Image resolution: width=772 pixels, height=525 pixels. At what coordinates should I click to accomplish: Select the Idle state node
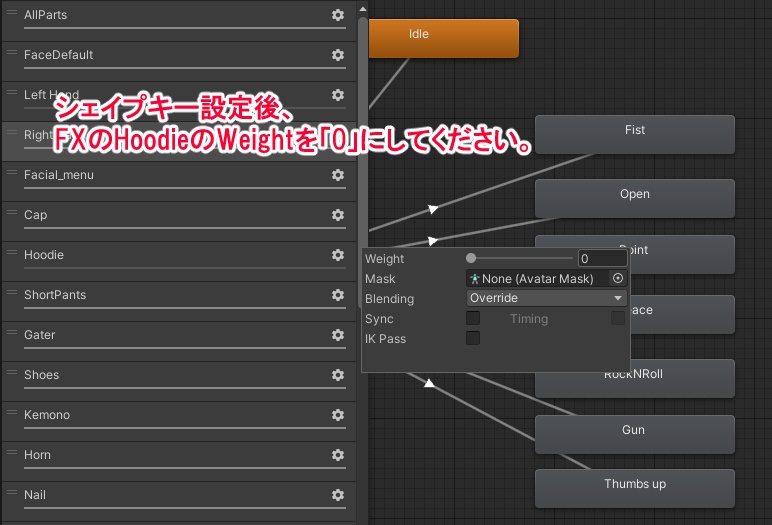point(443,38)
